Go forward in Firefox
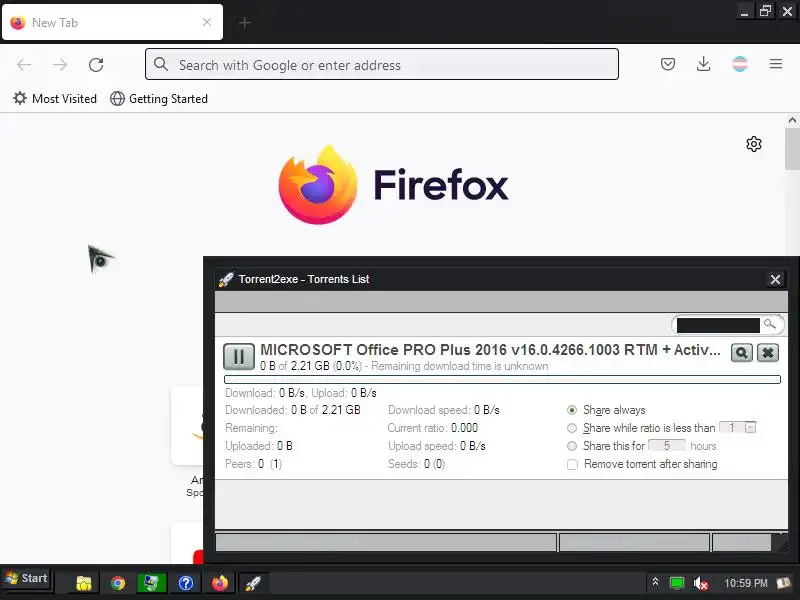800x600 pixels. click(60, 64)
